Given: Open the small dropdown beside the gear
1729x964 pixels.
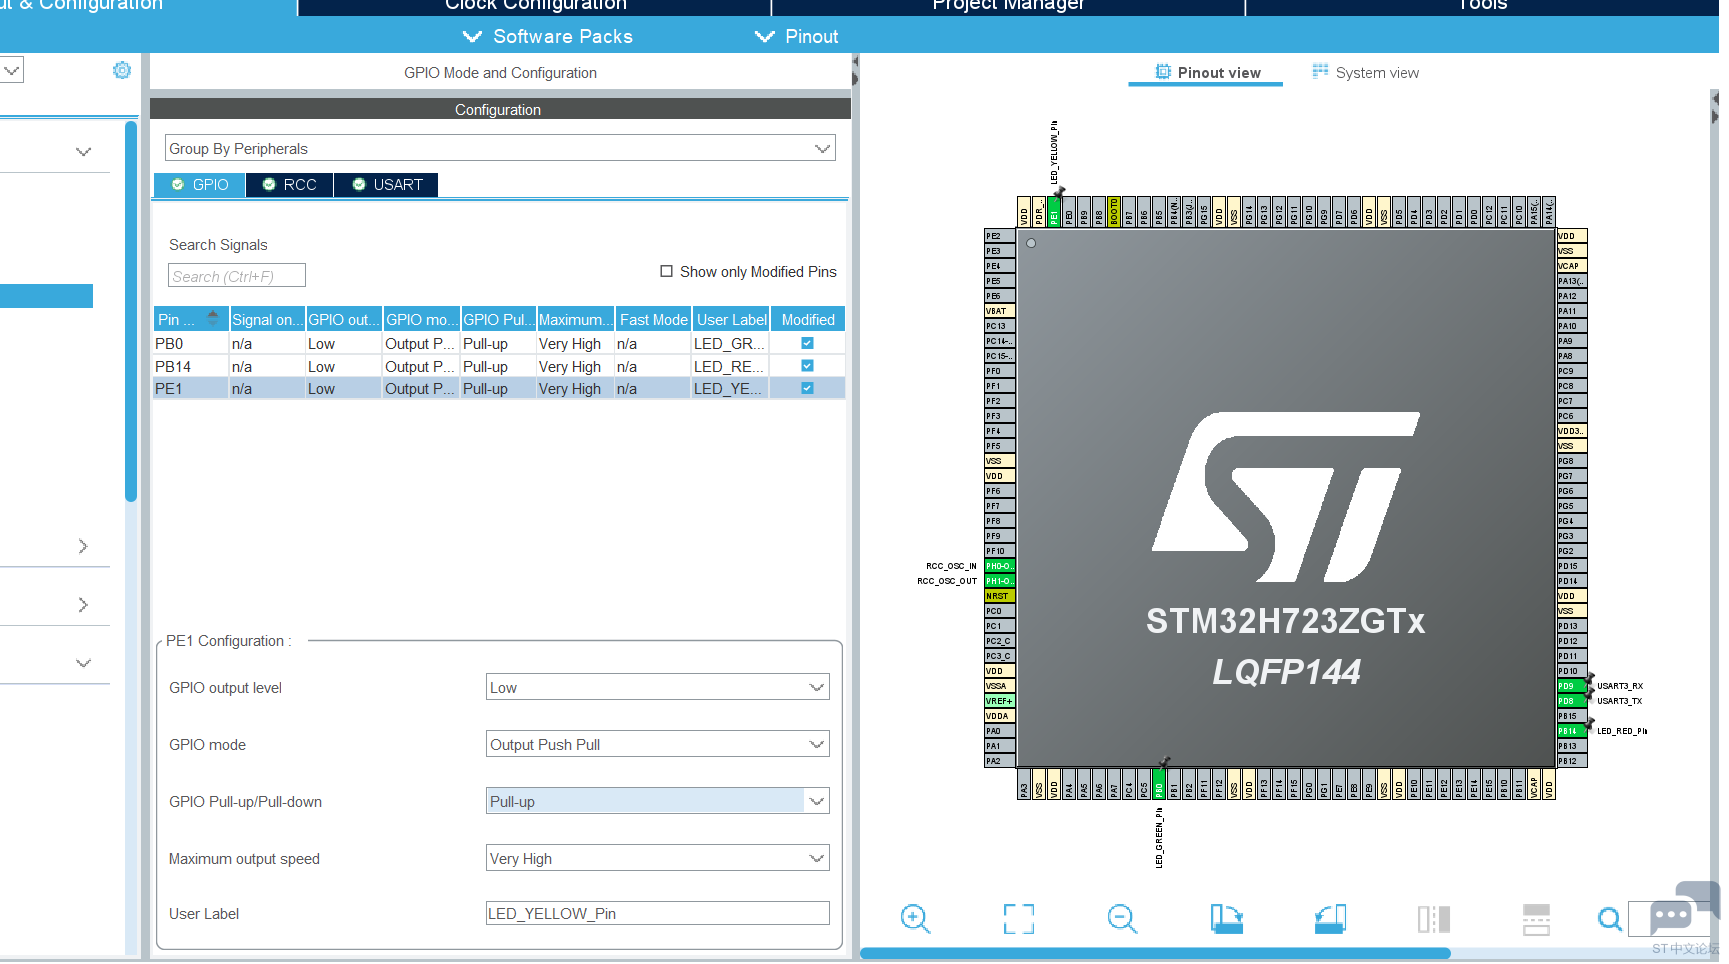Looking at the screenshot, I should [12, 70].
